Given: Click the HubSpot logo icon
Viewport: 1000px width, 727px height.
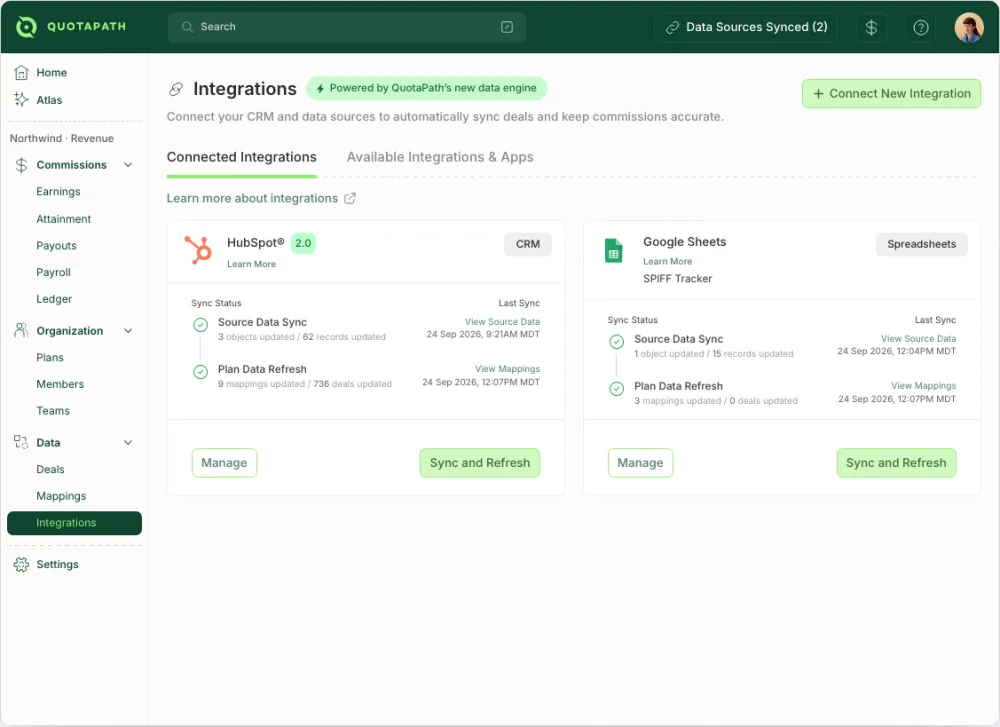Looking at the screenshot, I should (198, 249).
